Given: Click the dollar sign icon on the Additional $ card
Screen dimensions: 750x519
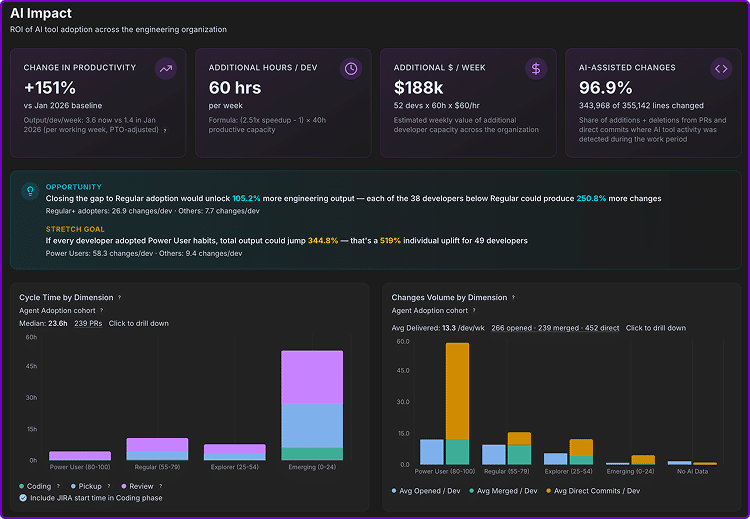Looking at the screenshot, I should coord(536,69).
